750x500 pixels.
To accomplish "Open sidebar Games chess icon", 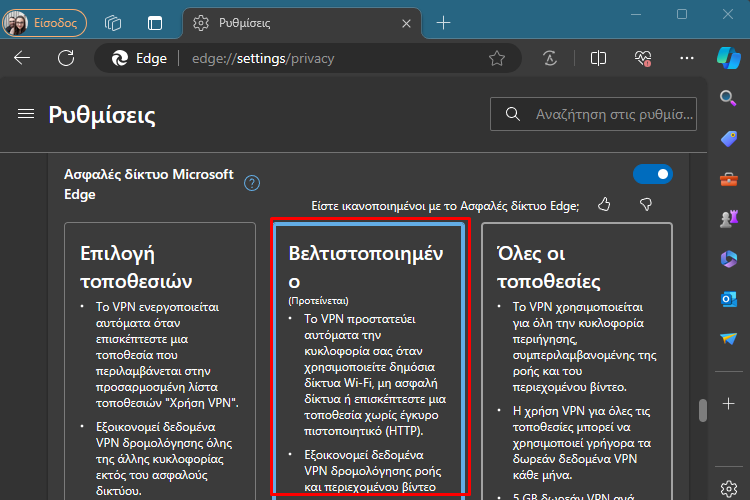I will (x=728, y=219).
